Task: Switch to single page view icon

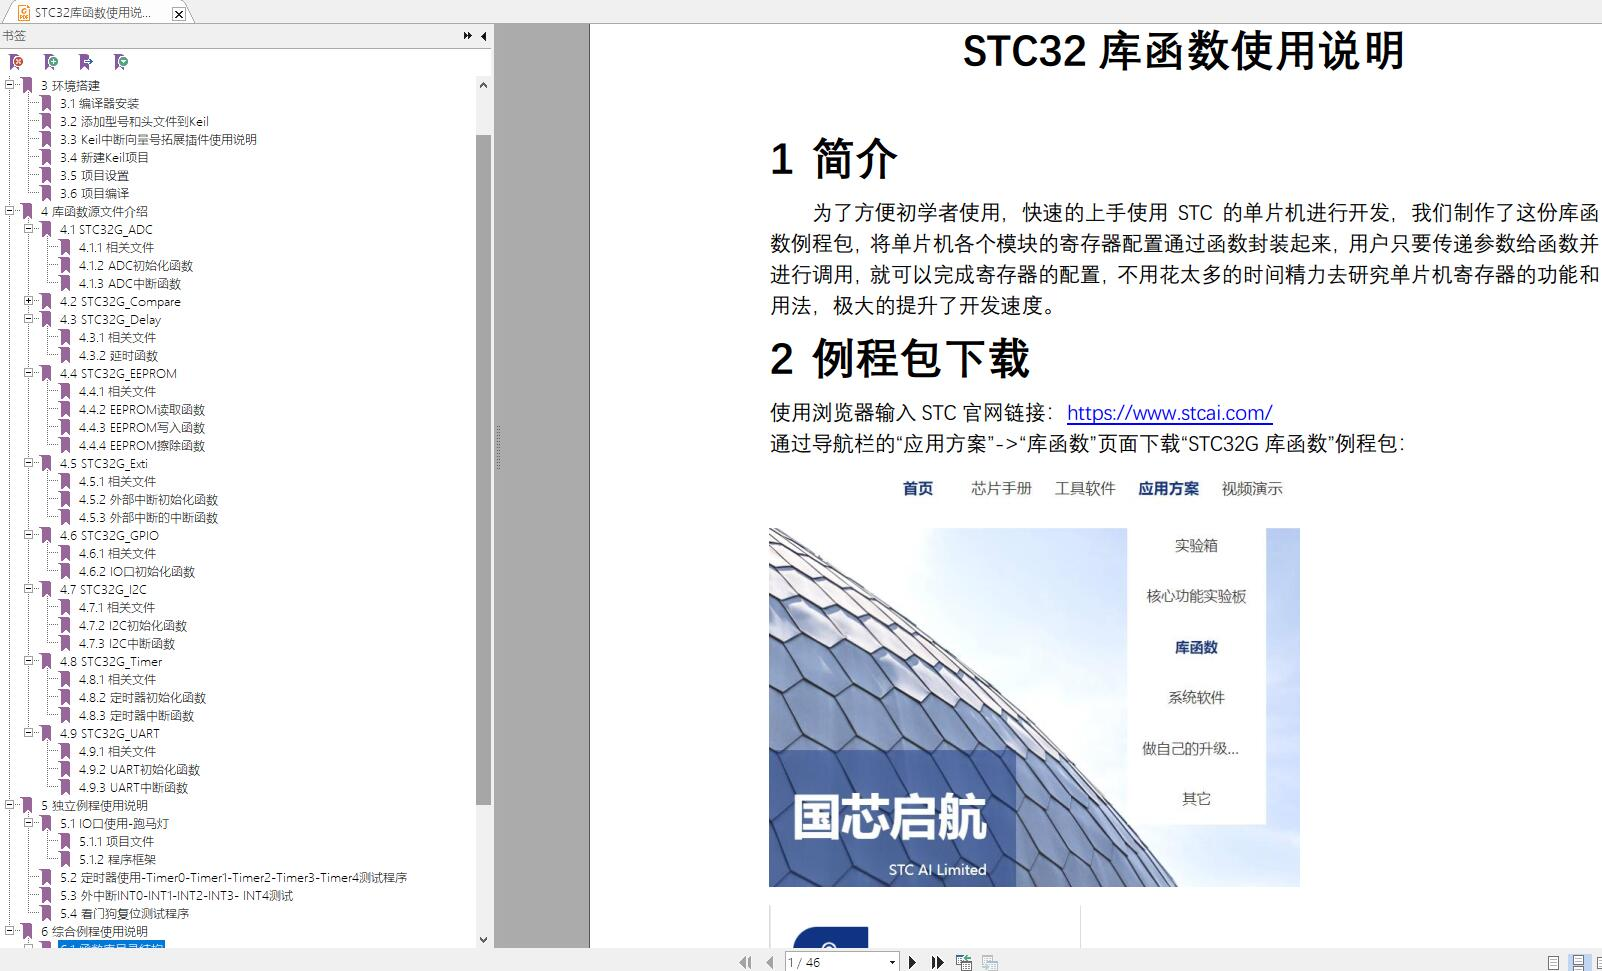Action: point(1553,962)
